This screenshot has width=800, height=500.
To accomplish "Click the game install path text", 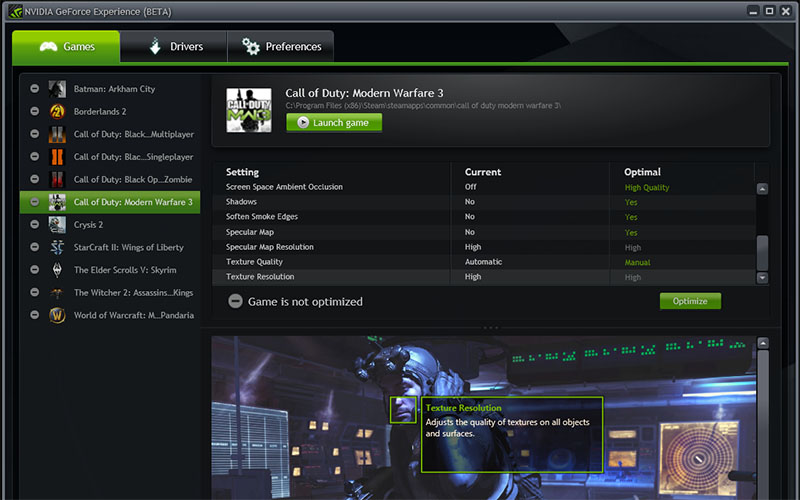I will pos(423,106).
